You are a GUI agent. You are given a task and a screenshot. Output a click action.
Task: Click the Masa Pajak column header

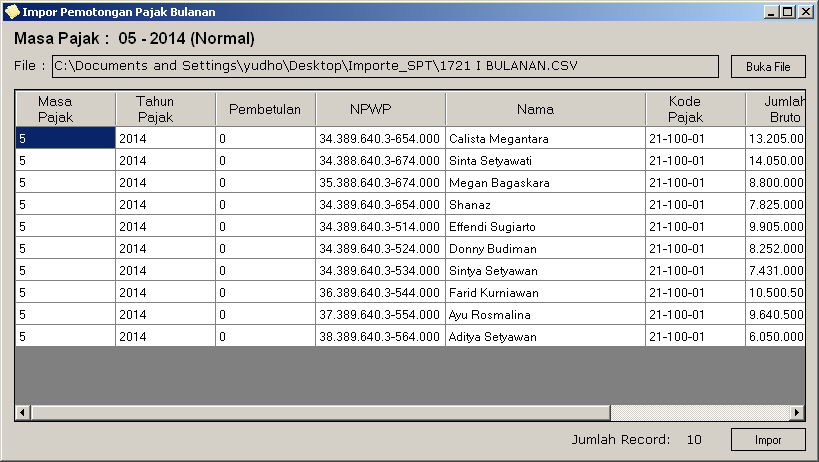tap(65, 109)
